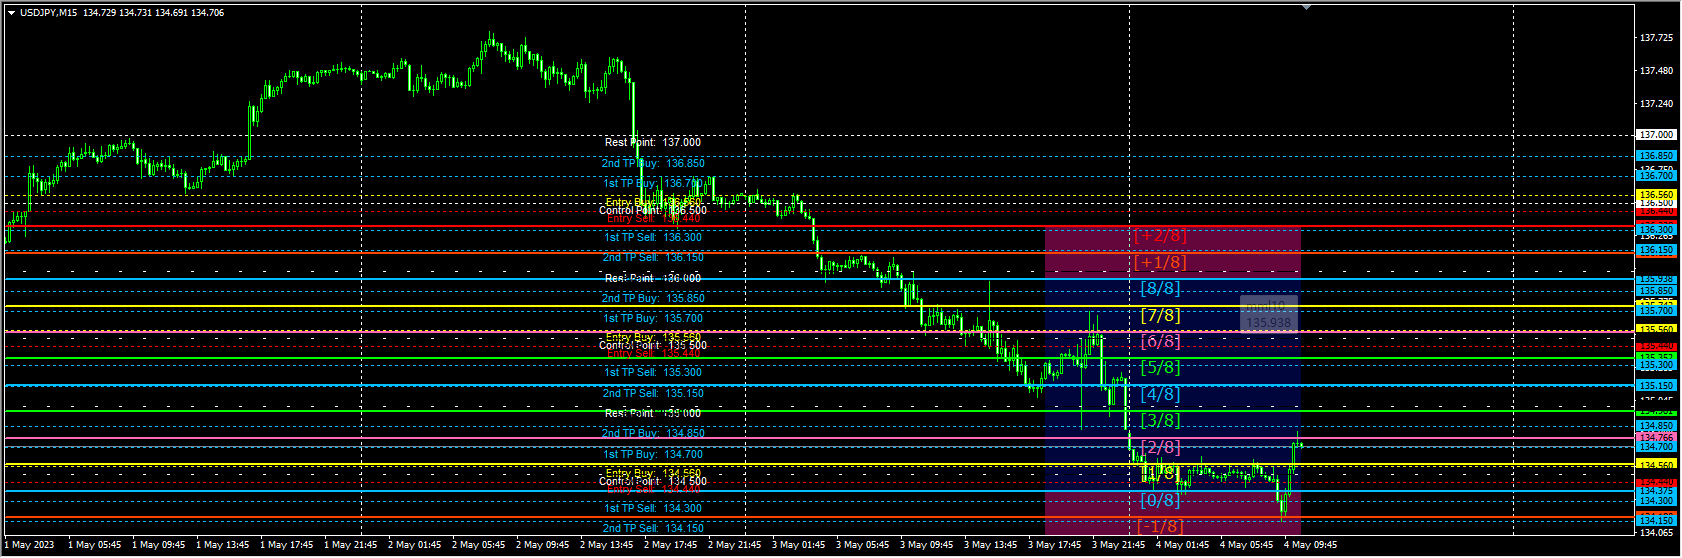Click the '3 May 13:45' time label
The image size is (1682, 558).
coord(990,546)
